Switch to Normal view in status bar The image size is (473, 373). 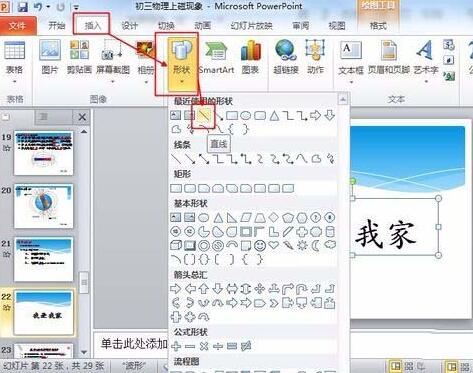click(x=396, y=366)
